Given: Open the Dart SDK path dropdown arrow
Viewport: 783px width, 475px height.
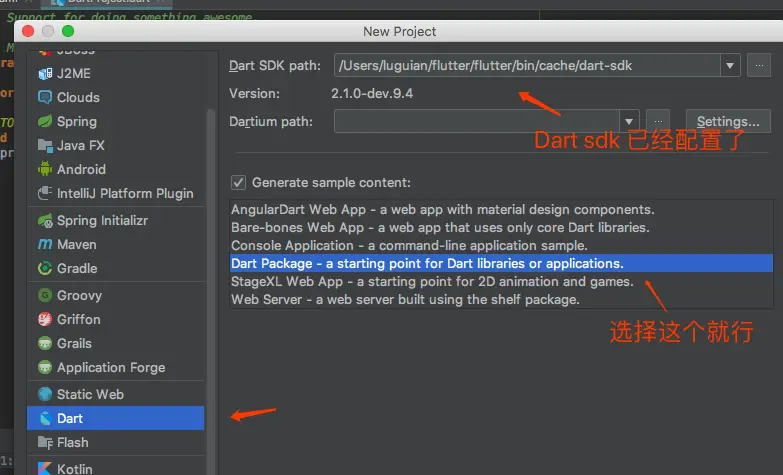Looking at the screenshot, I should pyautogui.click(x=730, y=65).
